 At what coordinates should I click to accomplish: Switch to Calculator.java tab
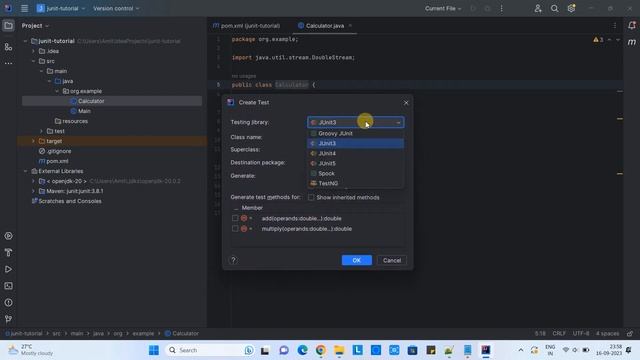tap(325, 26)
